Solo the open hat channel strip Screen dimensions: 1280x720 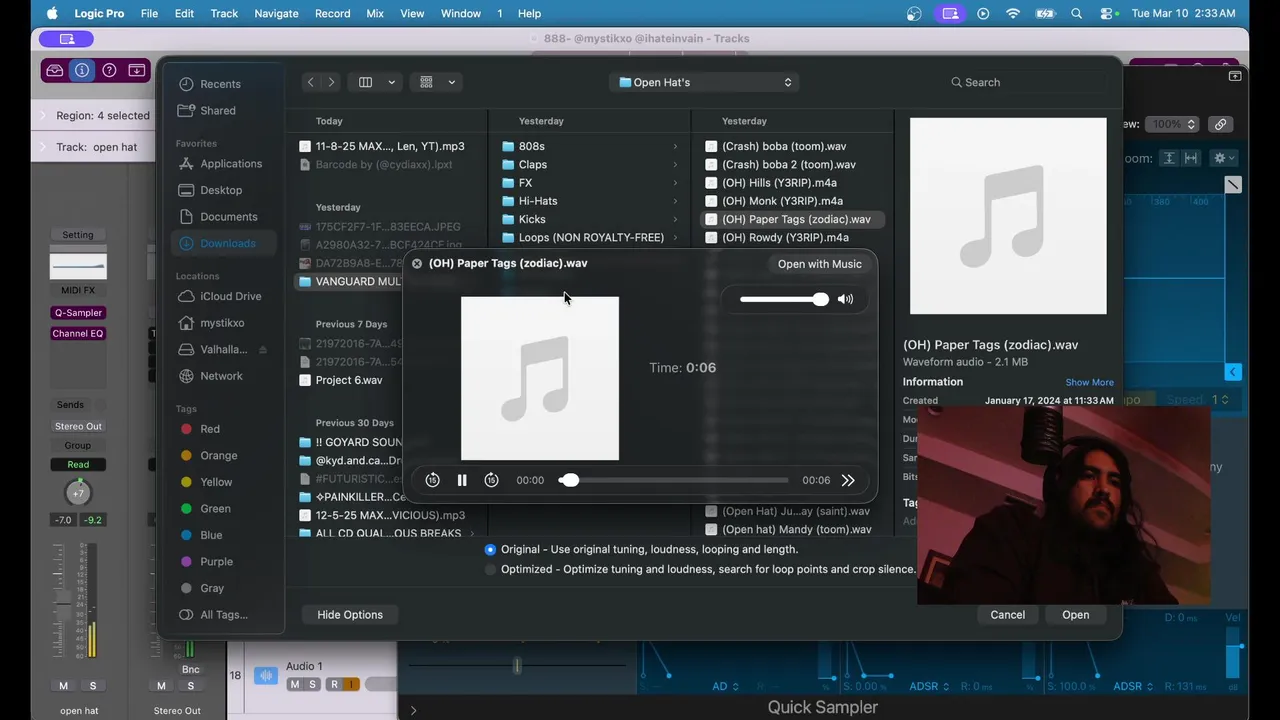tap(93, 686)
